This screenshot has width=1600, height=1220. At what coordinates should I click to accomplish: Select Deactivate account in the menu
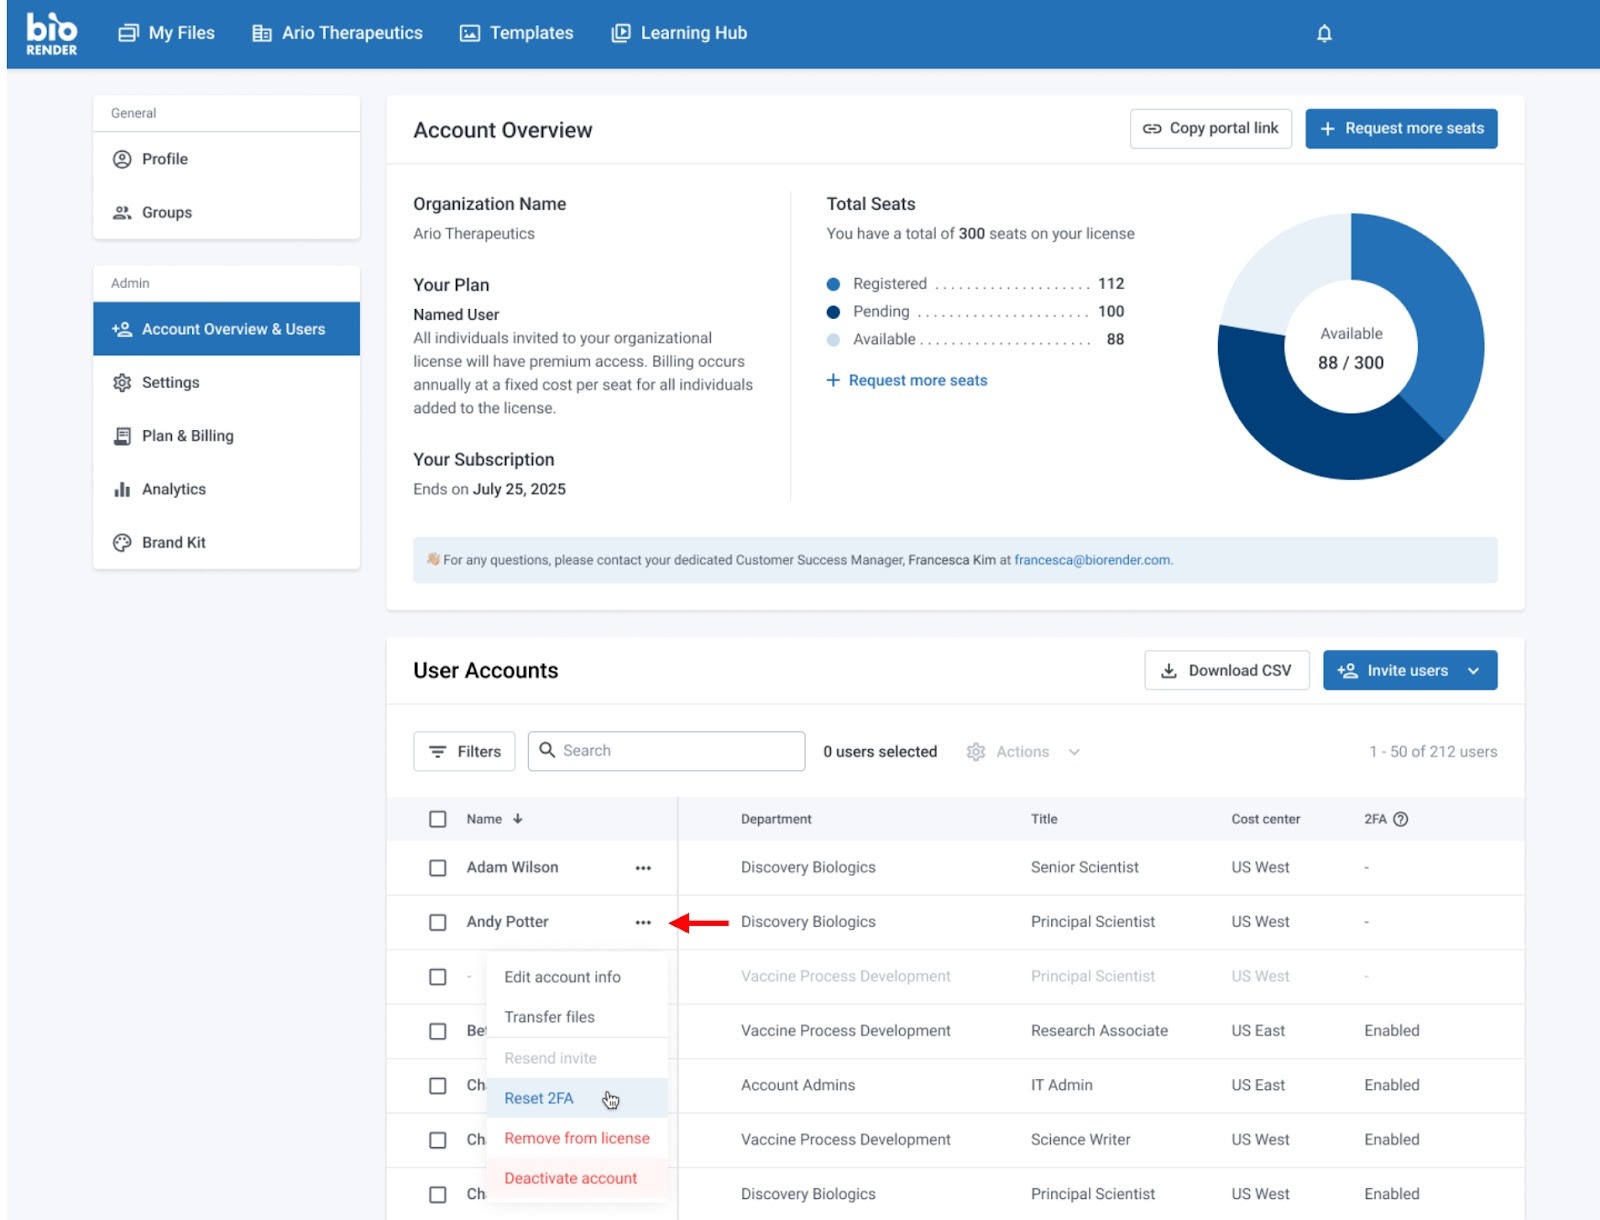pyautogui.click(x=570, y=1178)
